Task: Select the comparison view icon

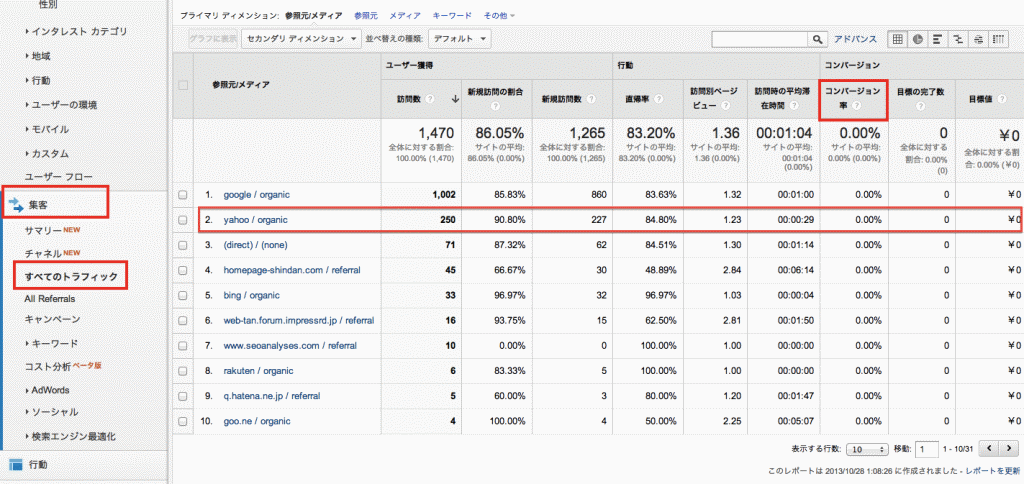Action: pos(957,39)
